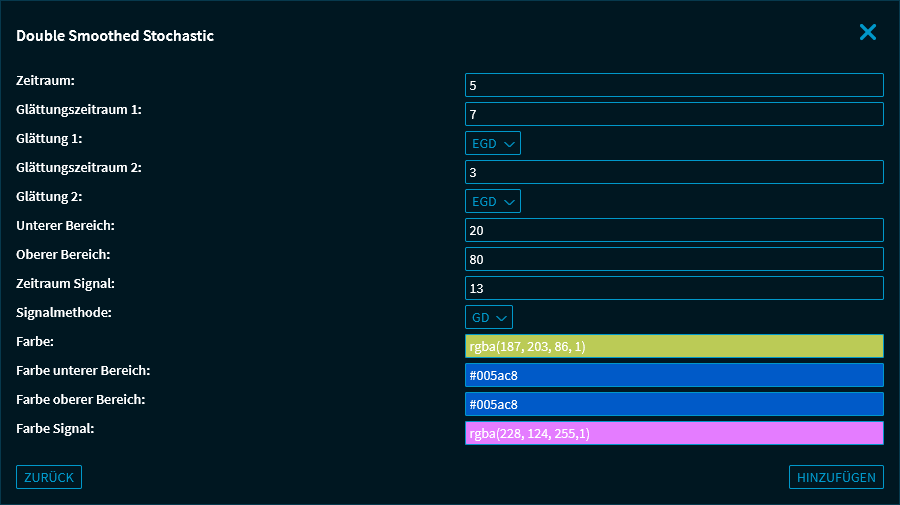This screenshot has width=900, height=505.
Task: Click the Unterer Bereich value field
Action: coord(674,230)
